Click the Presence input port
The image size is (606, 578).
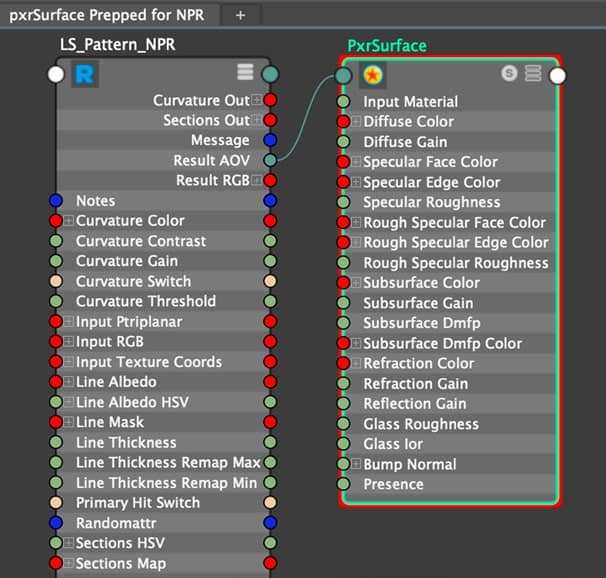pyautogui.click(x=343, y=484)
